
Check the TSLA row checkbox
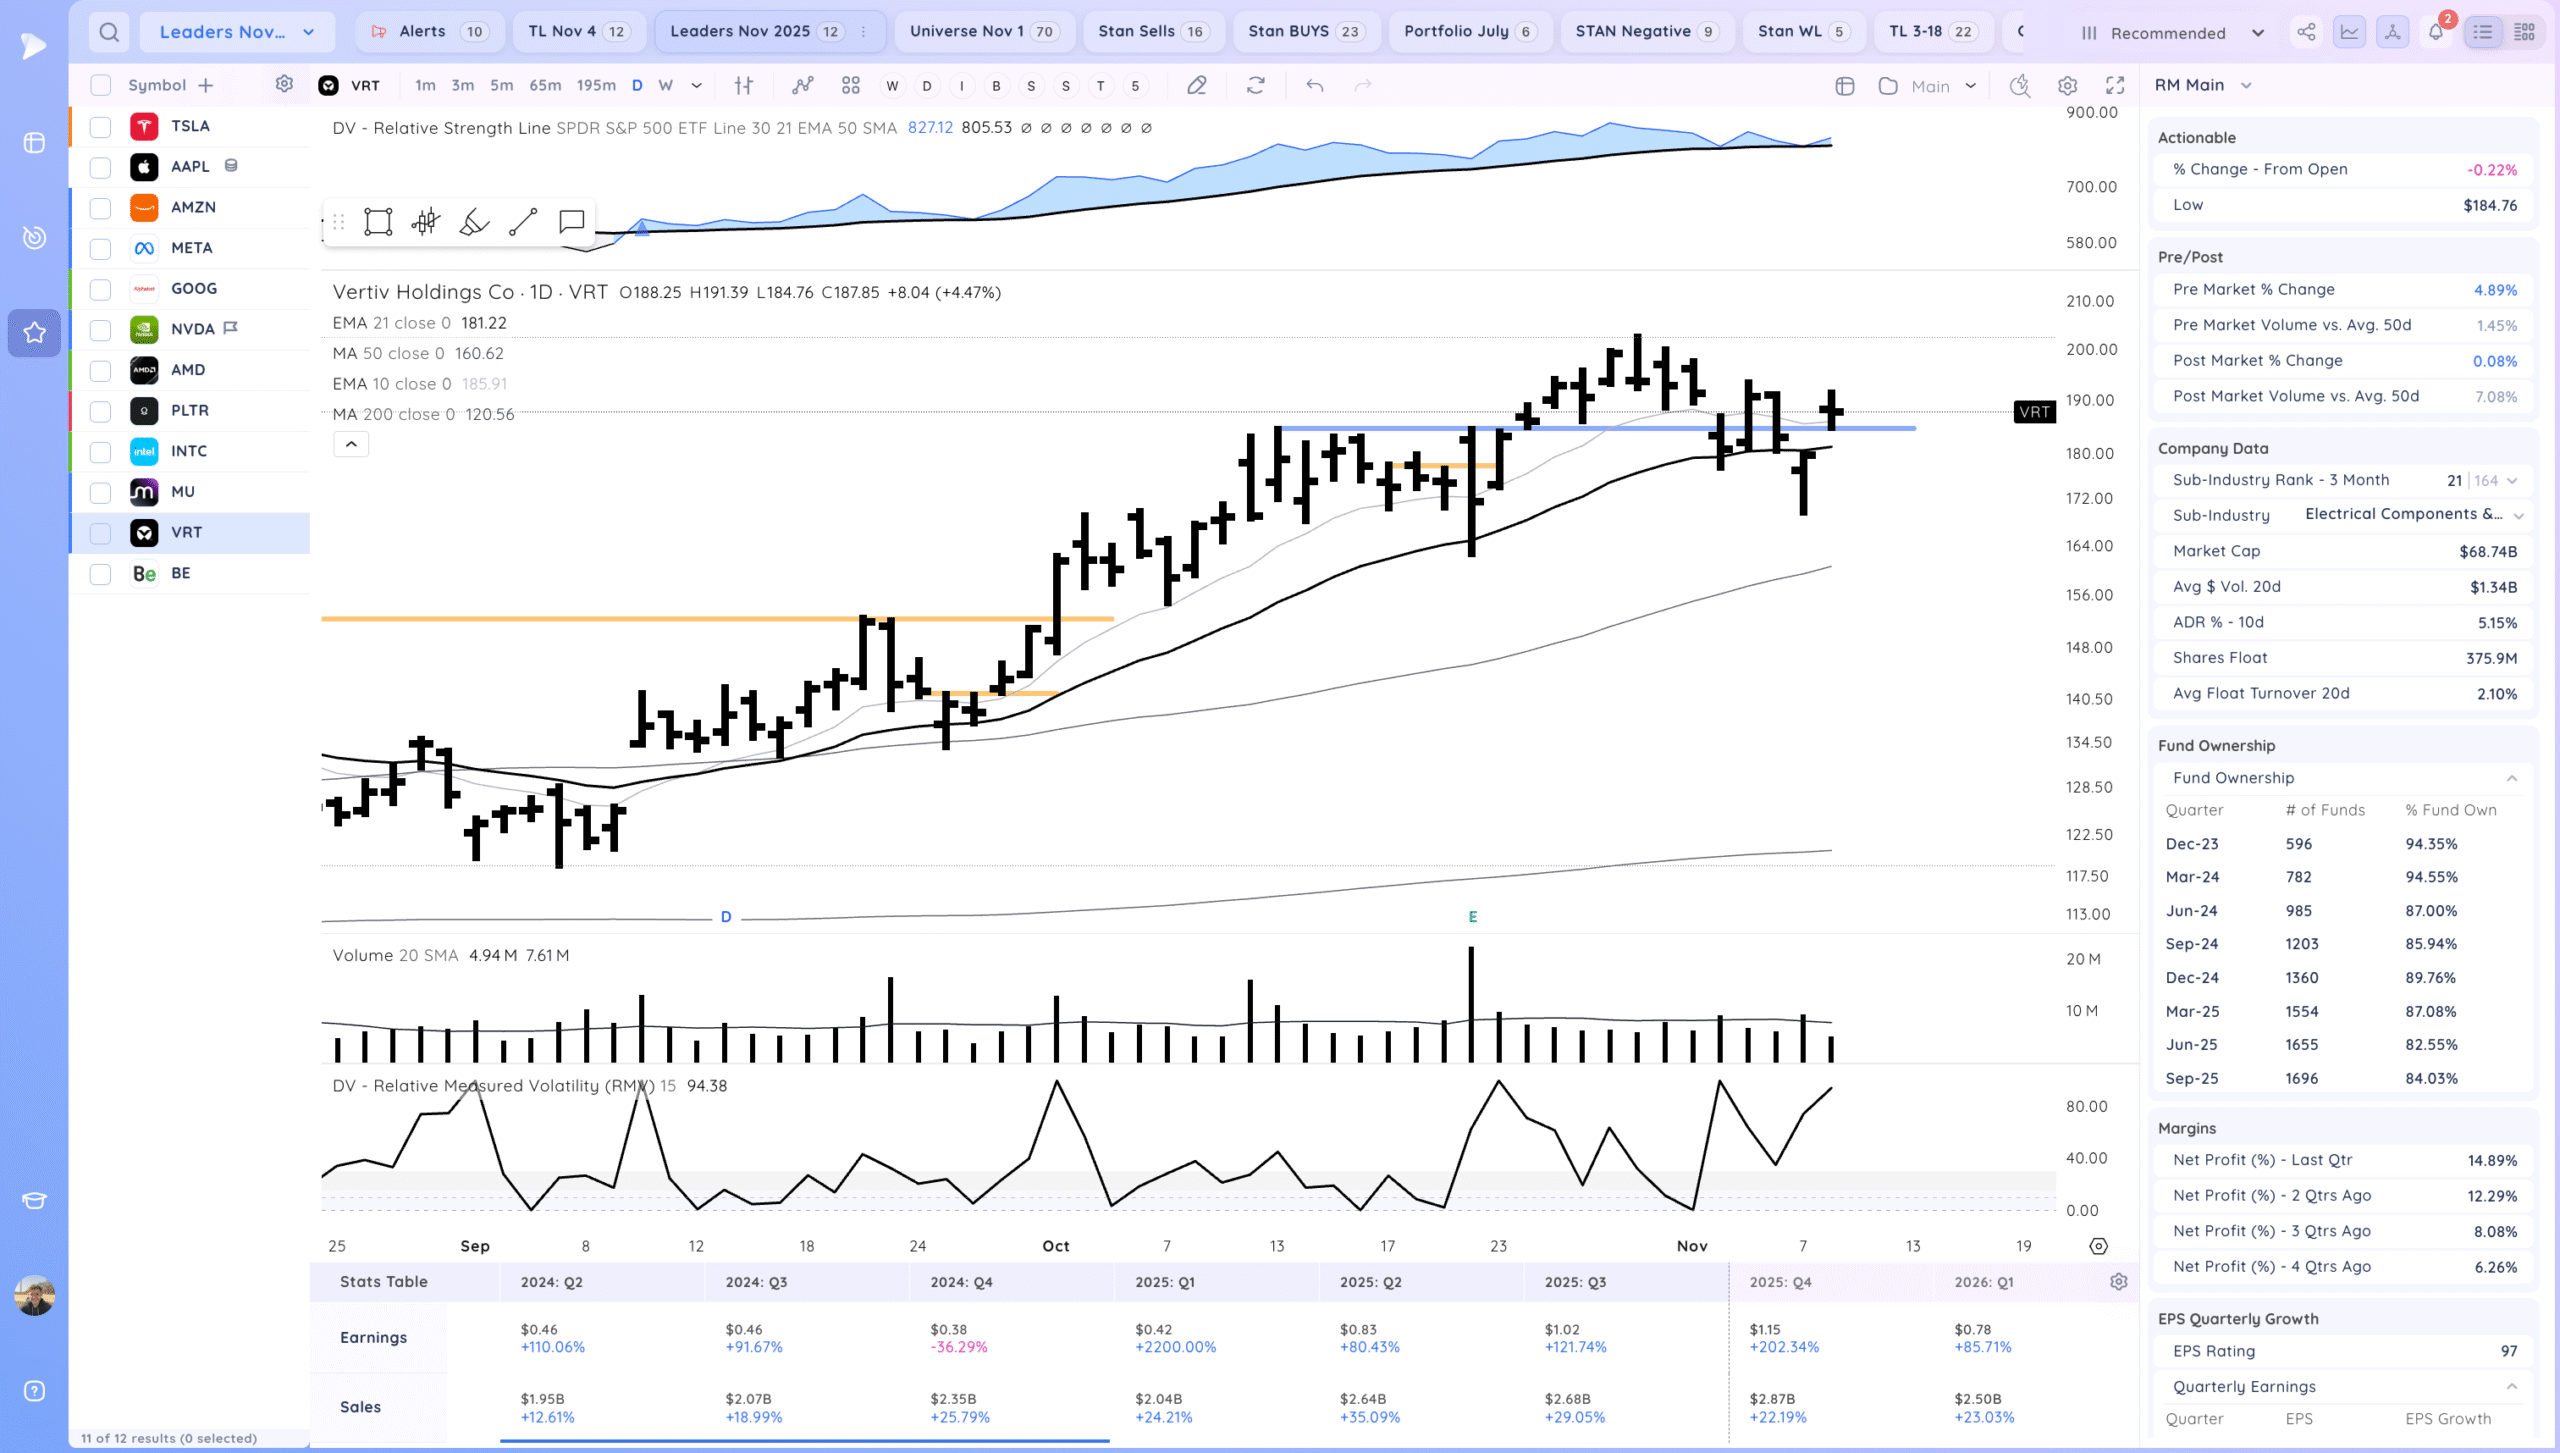(100, 127)
